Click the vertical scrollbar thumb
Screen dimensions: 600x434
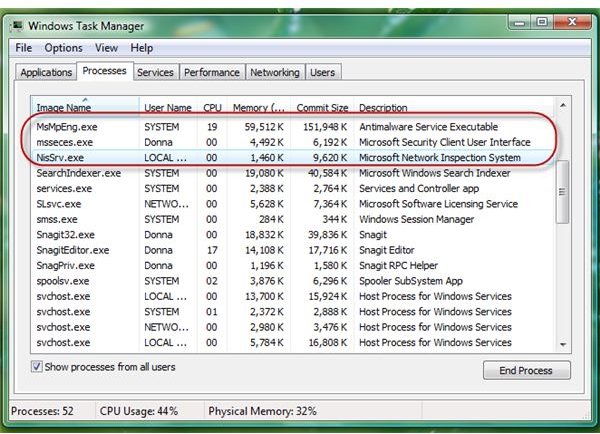coord(562,192)
